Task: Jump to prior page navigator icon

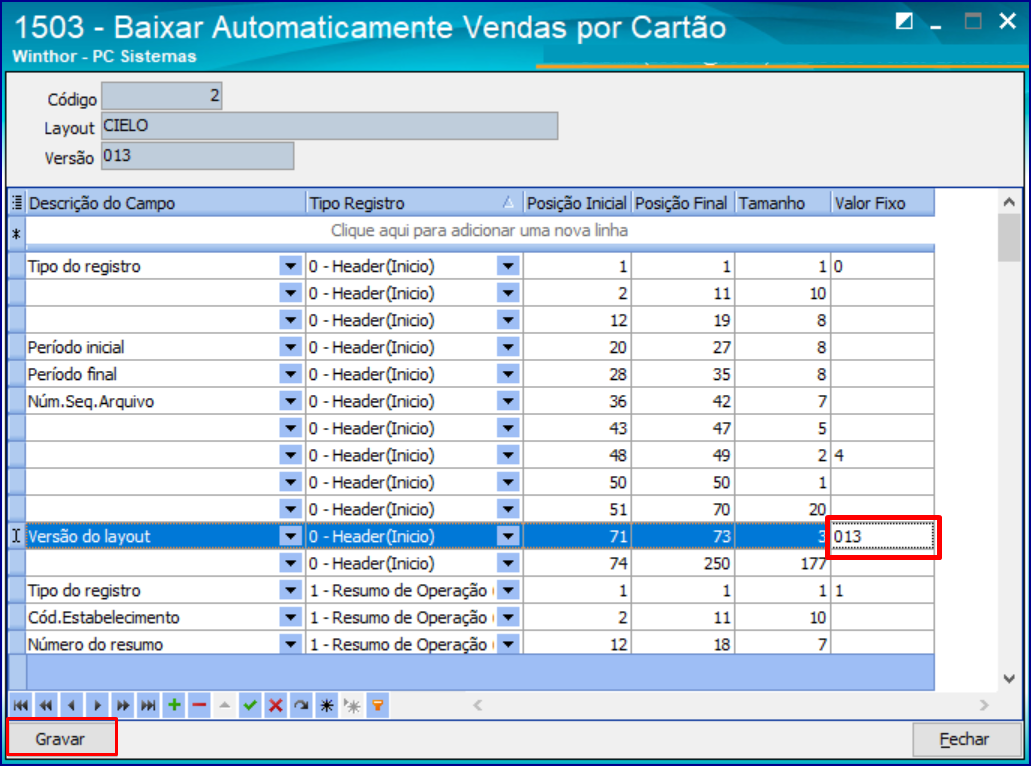Action: (46, 706)
